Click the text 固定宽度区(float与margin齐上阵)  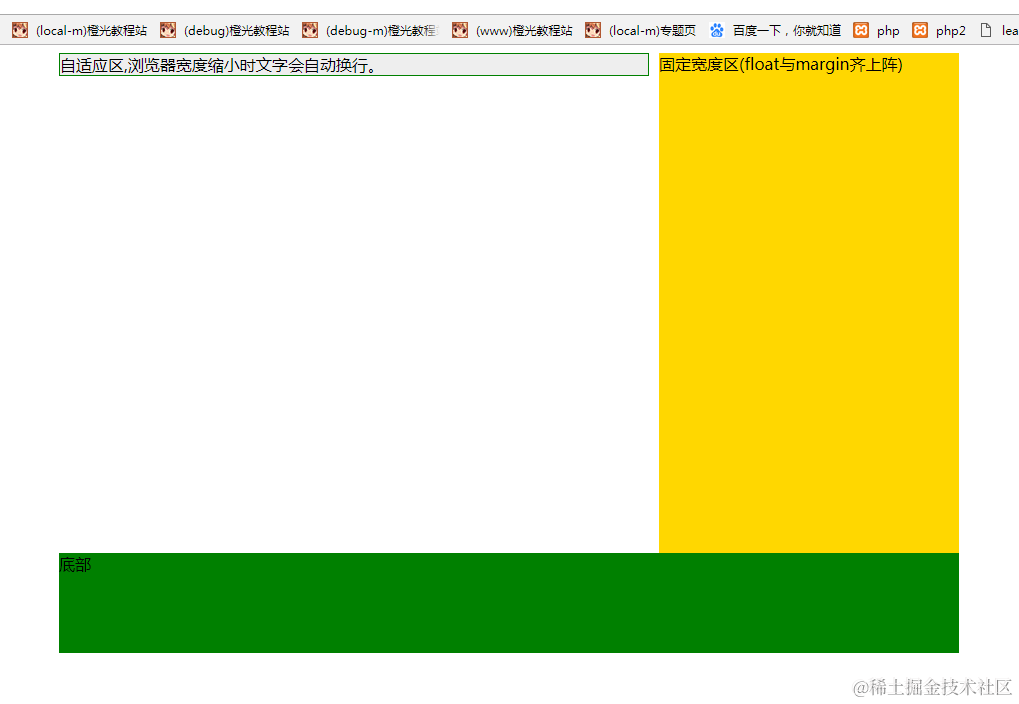click(780, 64)
